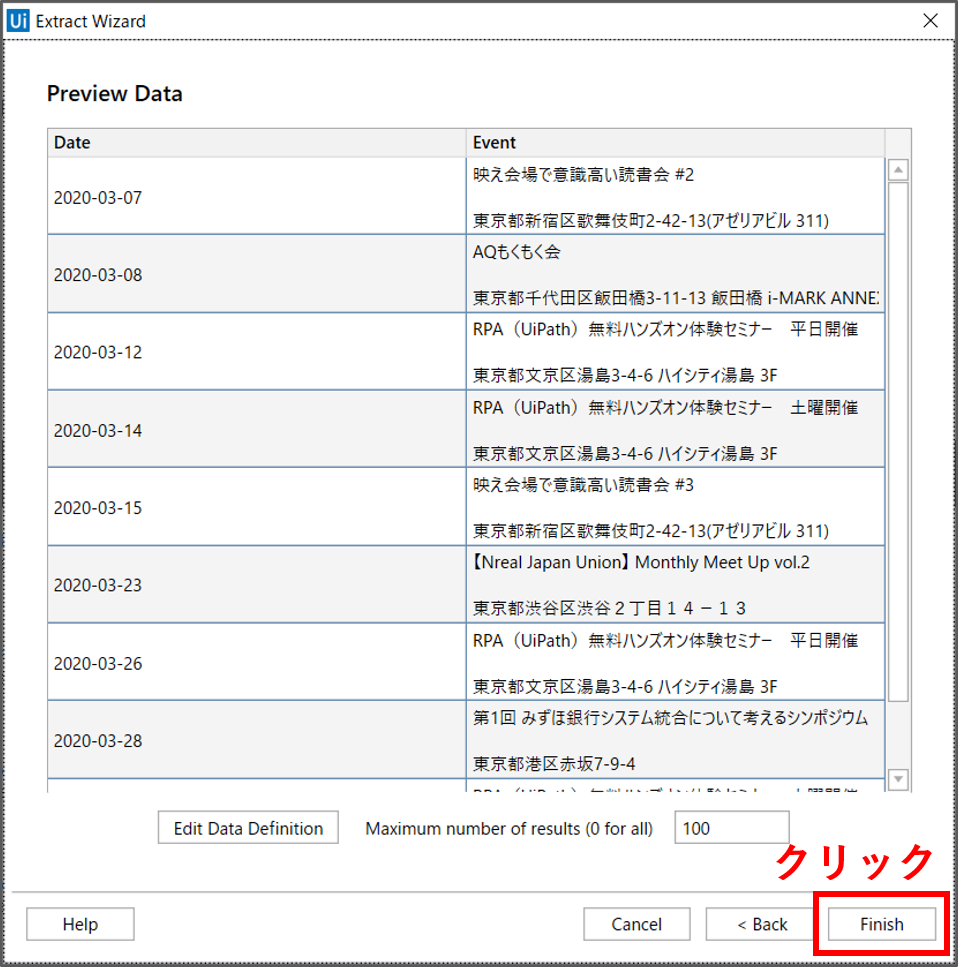Viewport: 963px width, 967px height.
Task: Close the Extract Wizard window
Action: click(x=930, y=20)
